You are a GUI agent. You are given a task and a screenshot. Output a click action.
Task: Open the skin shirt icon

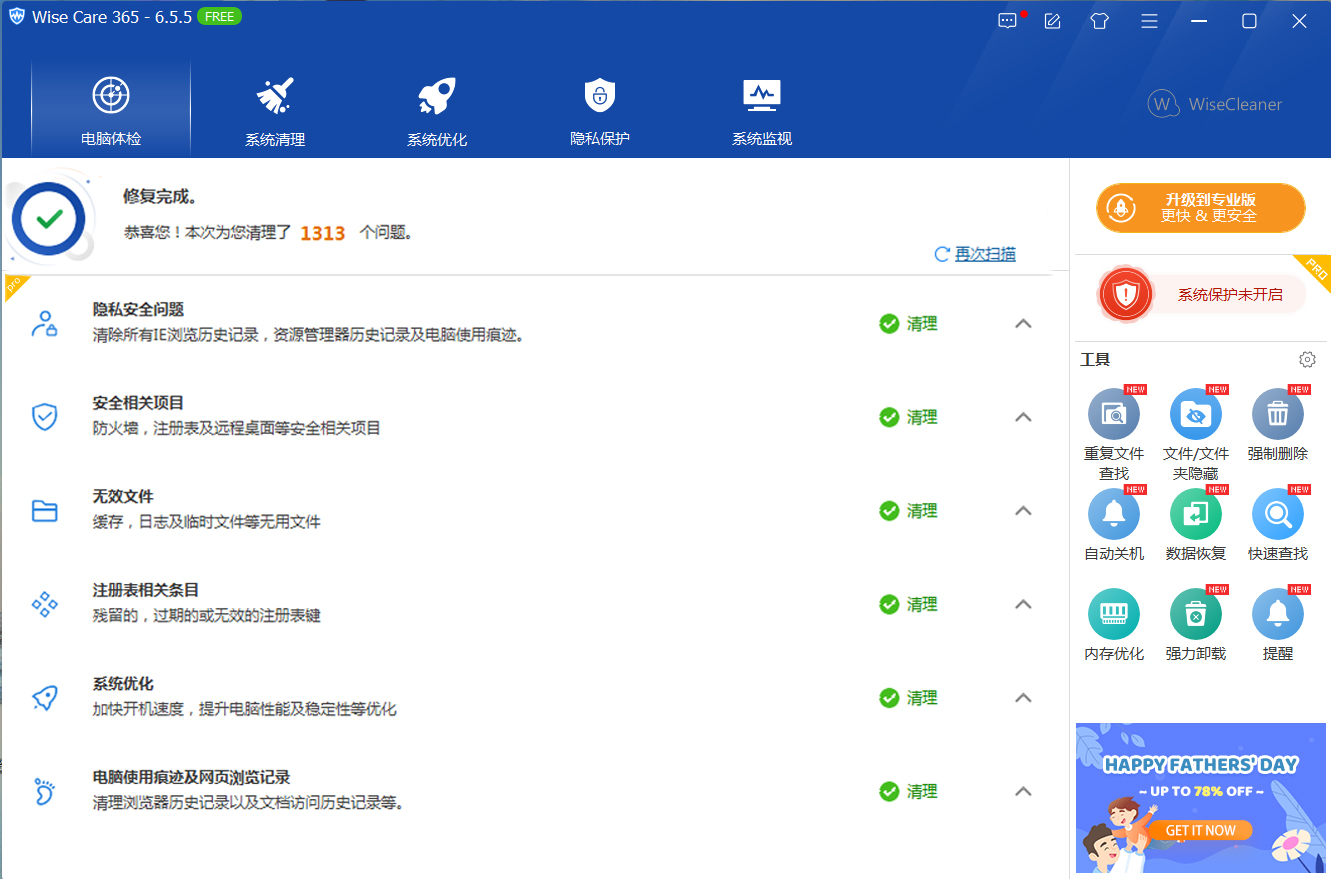pos(1100,20)
